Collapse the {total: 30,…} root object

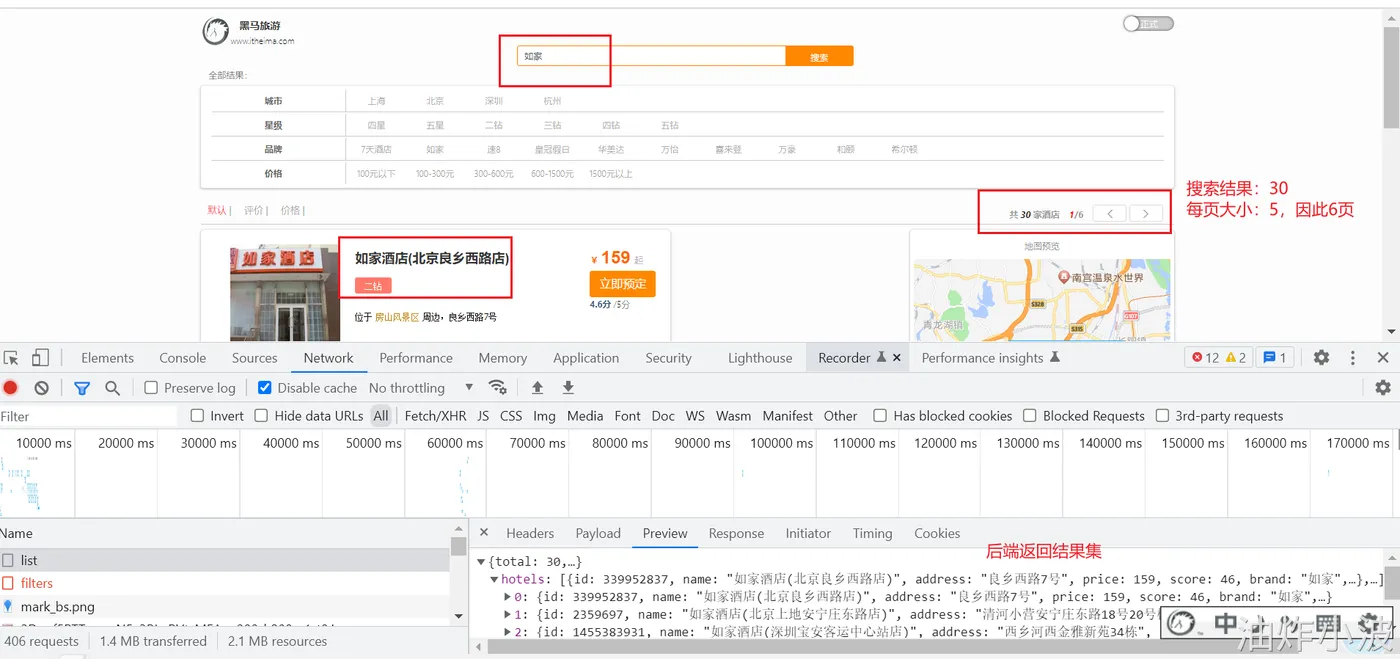pos(481,562)
